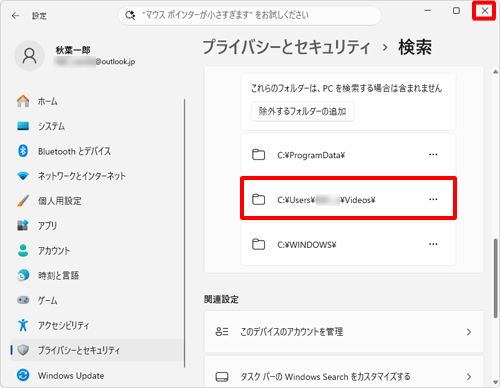Click the user profile avatar icon
This screenshot has height=388, width=500.
[29, 56]
